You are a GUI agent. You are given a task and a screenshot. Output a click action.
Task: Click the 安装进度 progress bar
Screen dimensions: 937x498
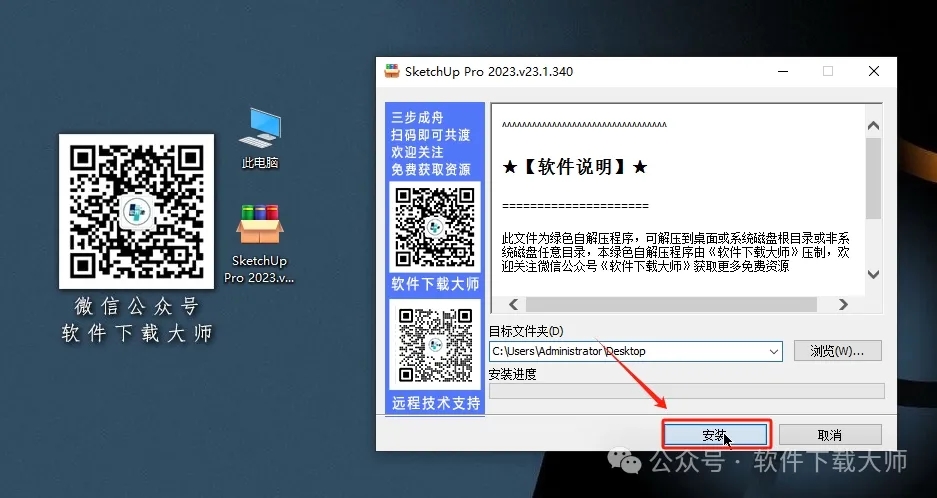click(687, 391)
